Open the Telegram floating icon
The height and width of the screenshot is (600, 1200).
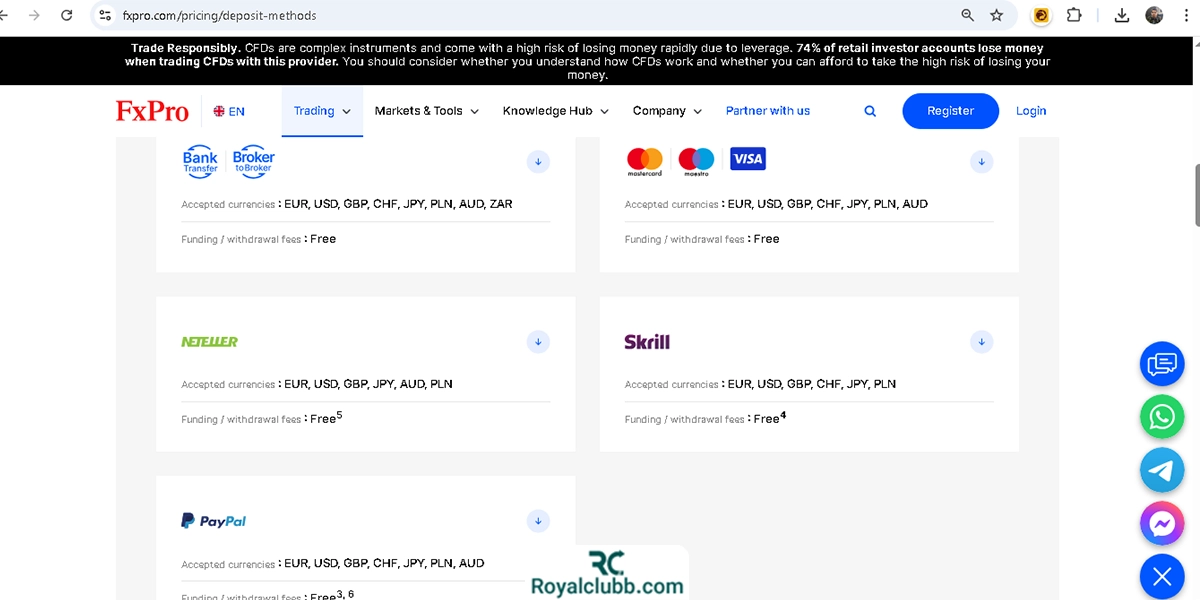click(x=1162, y=469)
